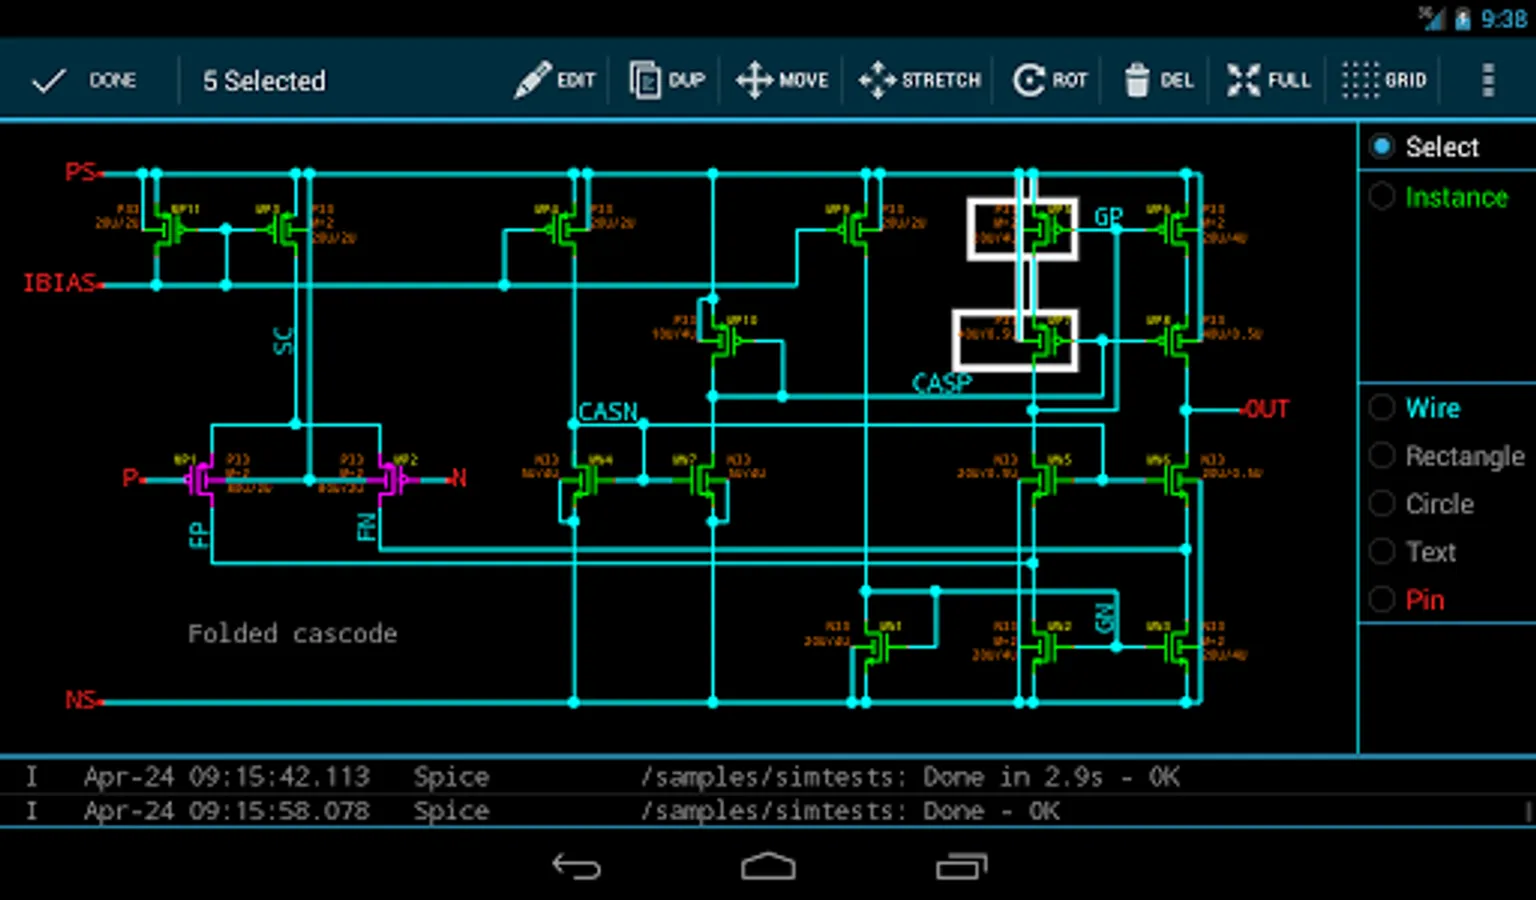
Task: Tap the Android back arrow
Action: coord(577,866)
